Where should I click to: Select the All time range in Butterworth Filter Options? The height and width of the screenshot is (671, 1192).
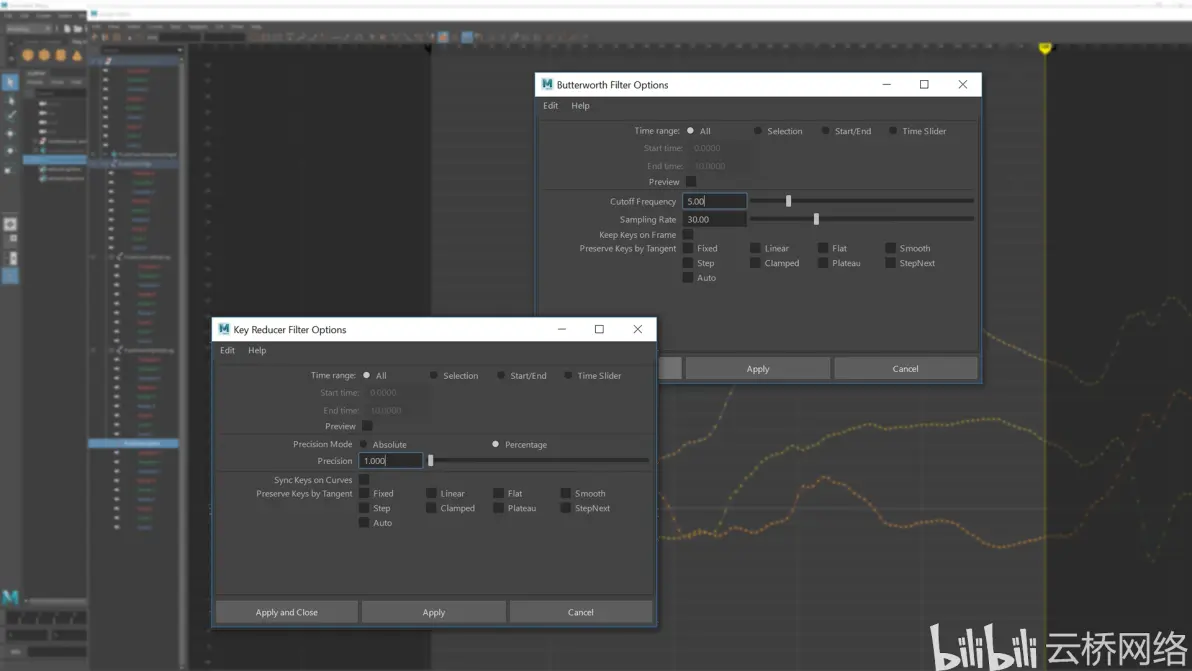coord(690,131)
